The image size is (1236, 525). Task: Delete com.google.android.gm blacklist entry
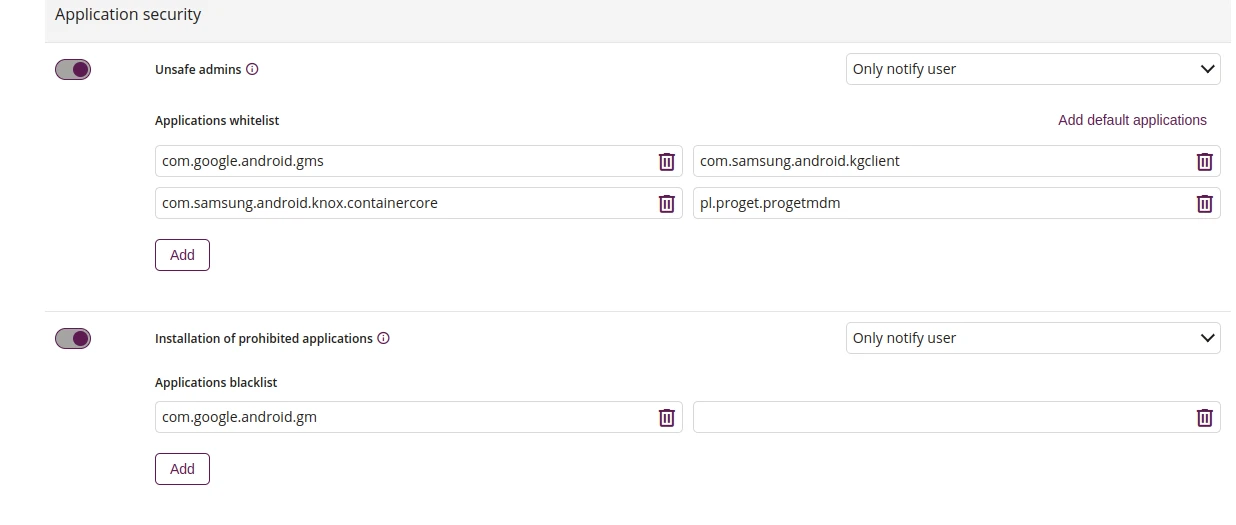667,417
